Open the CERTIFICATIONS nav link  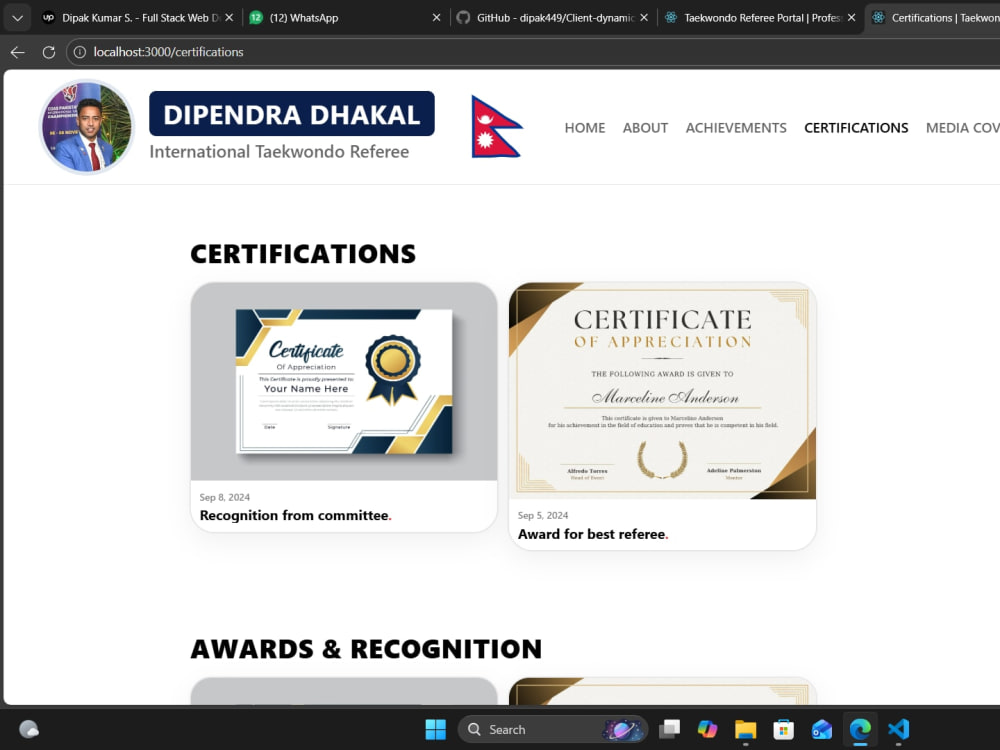pos(856,128)
